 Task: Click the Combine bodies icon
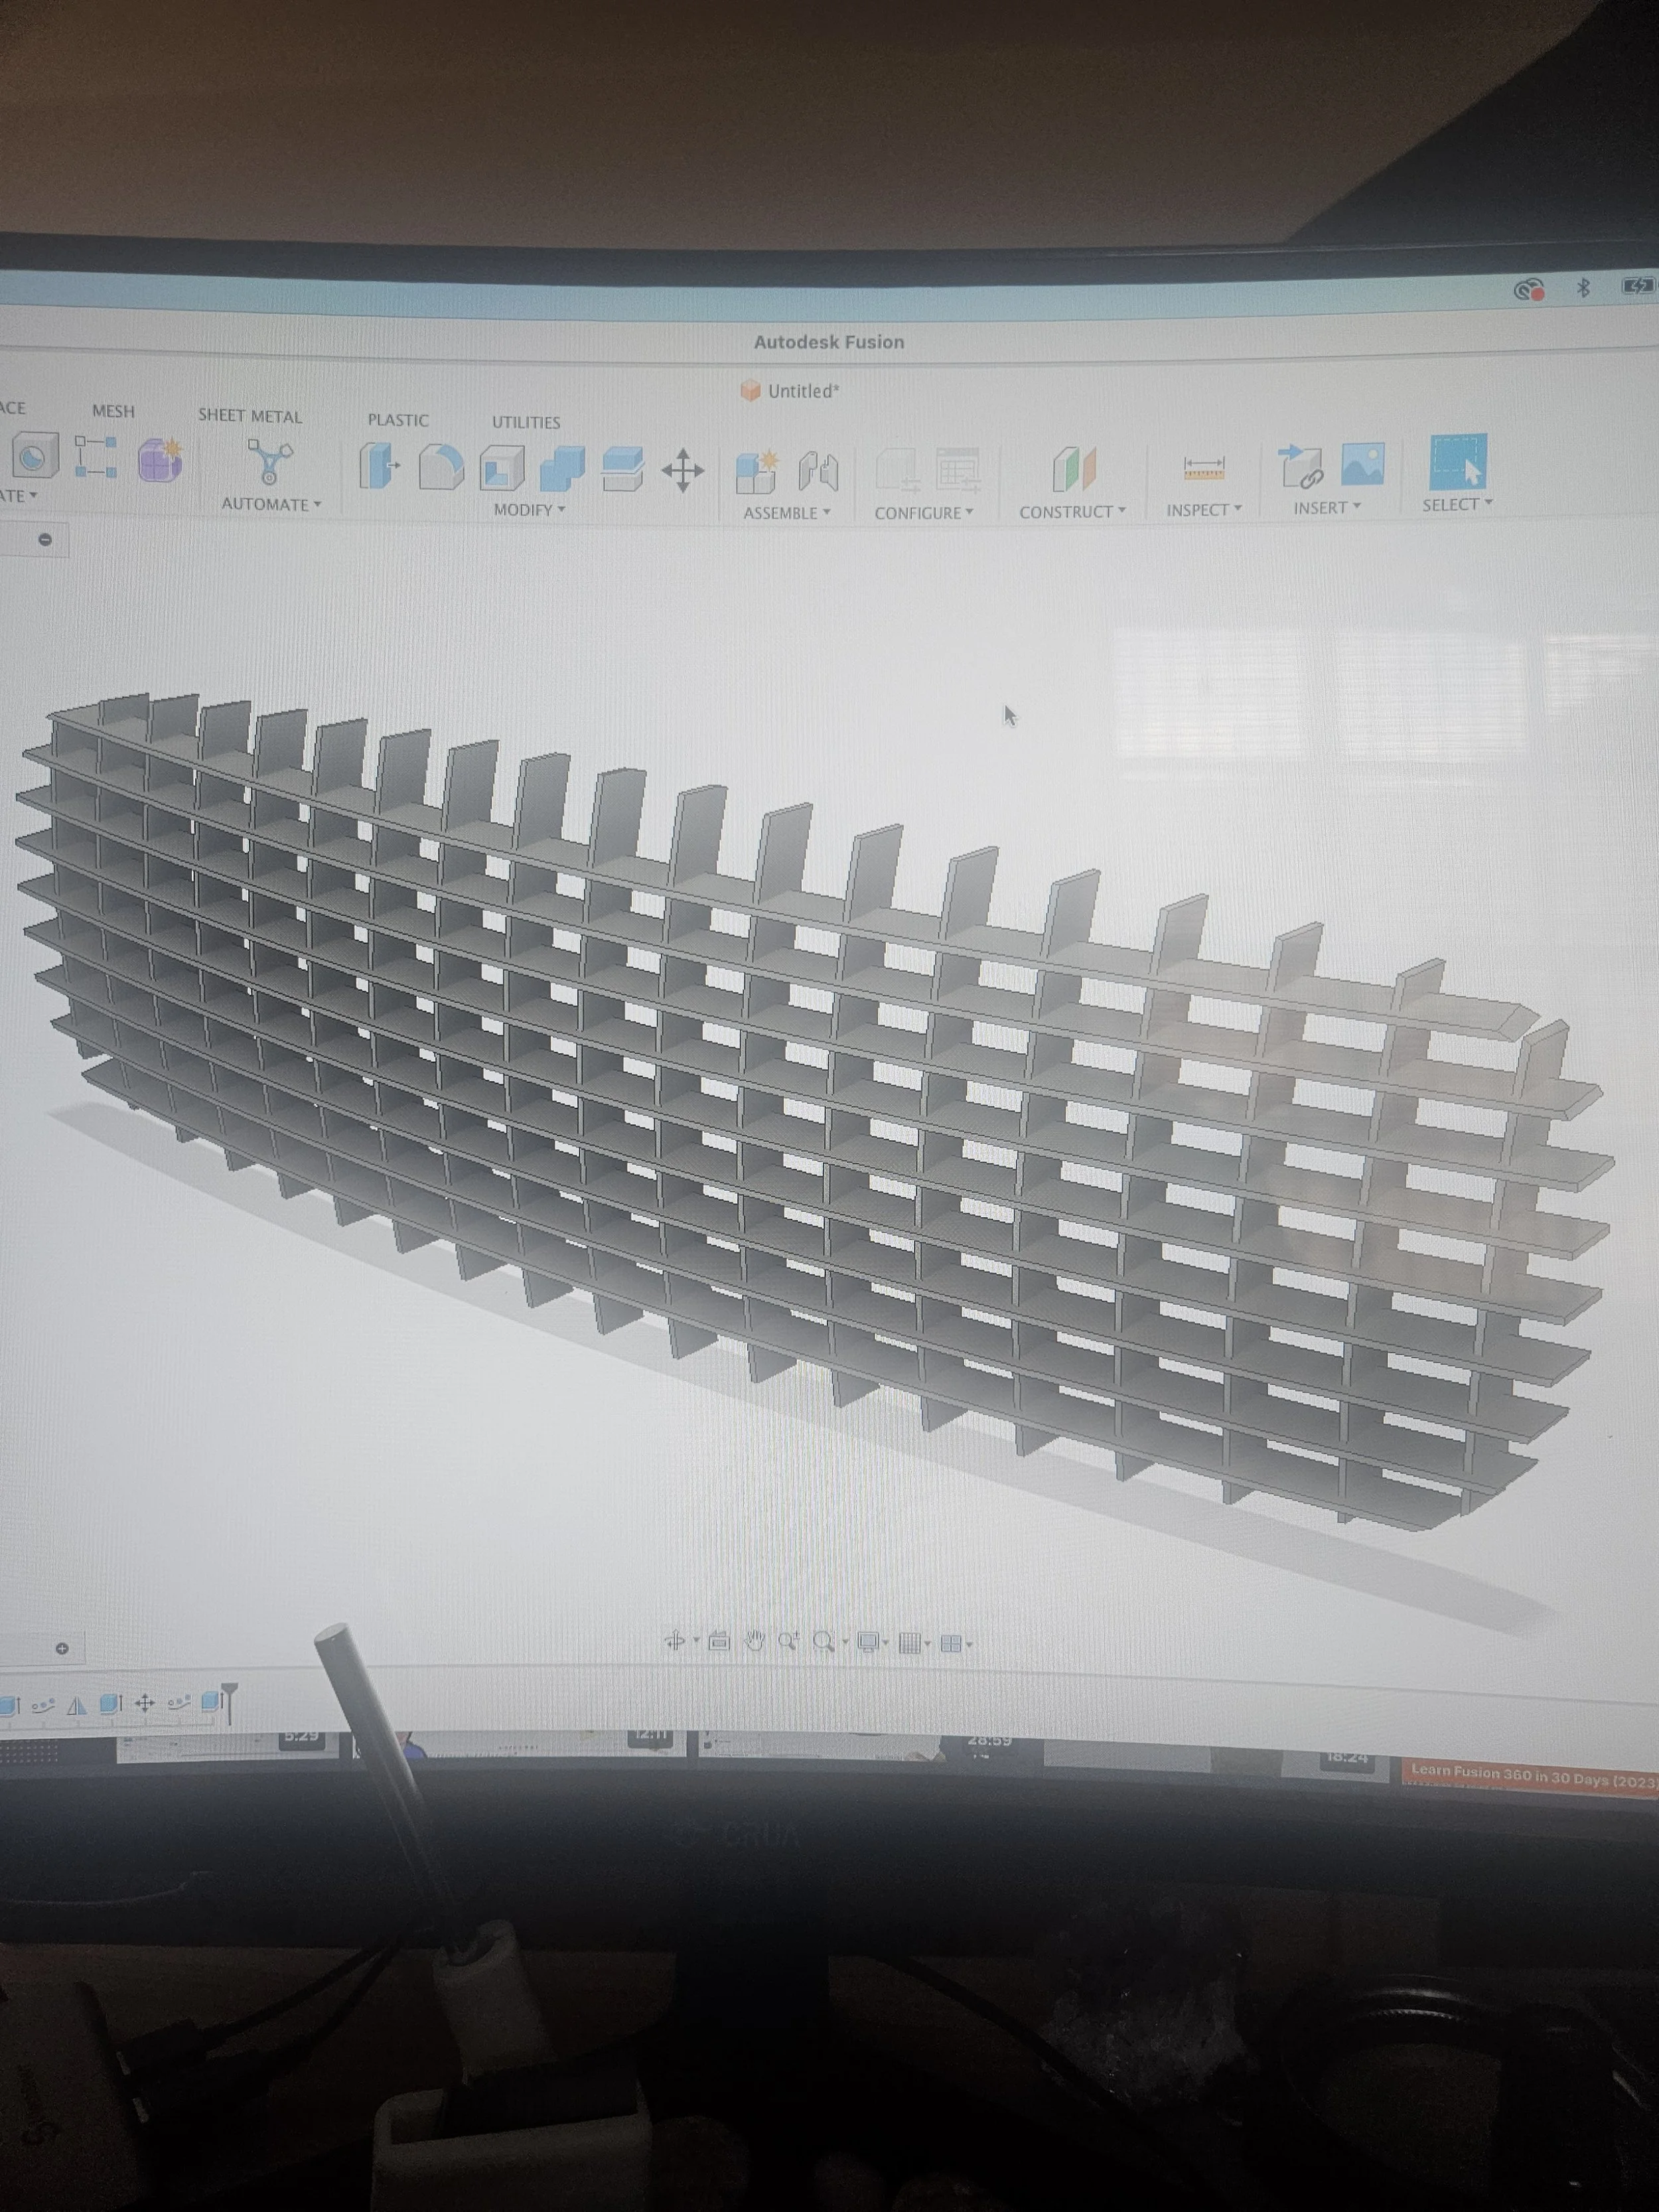(x=562, y=469)
